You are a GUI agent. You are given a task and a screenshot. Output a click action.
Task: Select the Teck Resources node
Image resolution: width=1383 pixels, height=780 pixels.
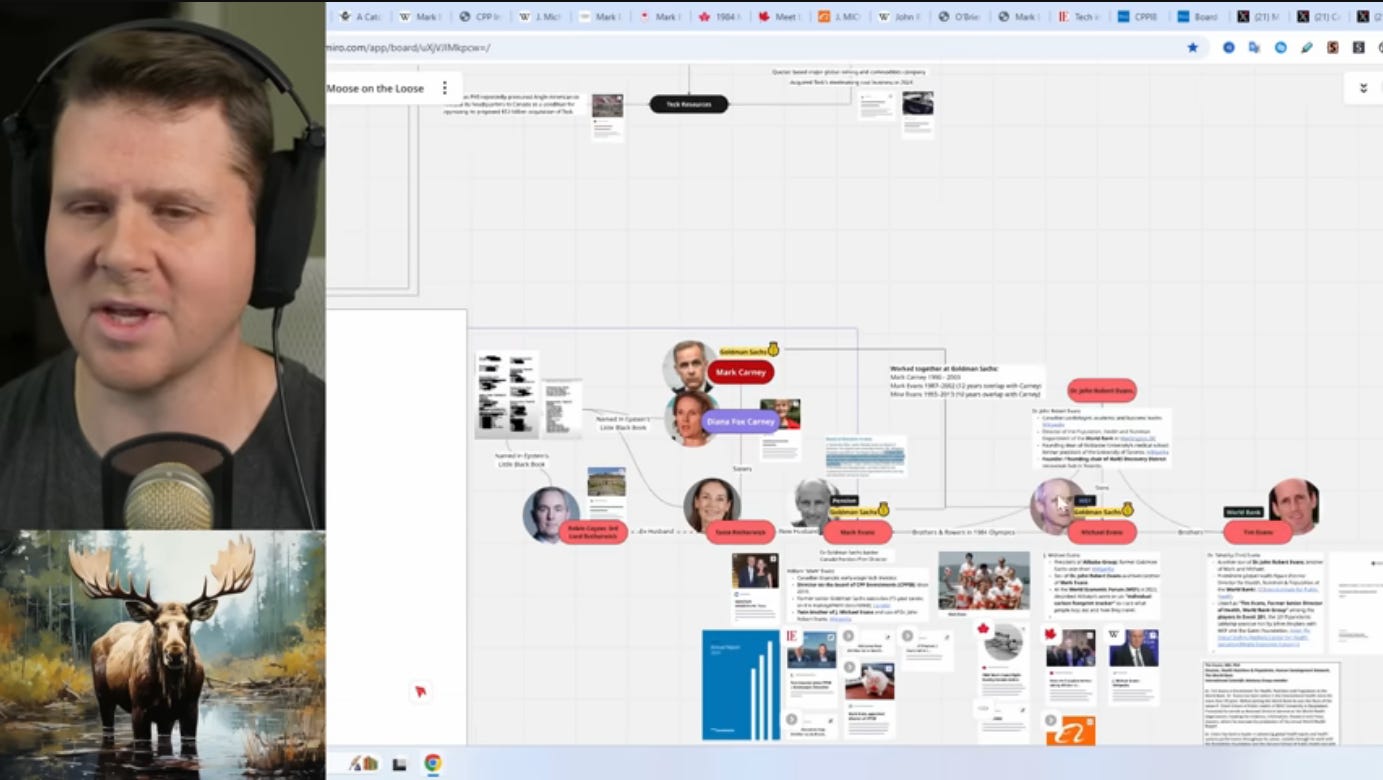pos(689,104)
